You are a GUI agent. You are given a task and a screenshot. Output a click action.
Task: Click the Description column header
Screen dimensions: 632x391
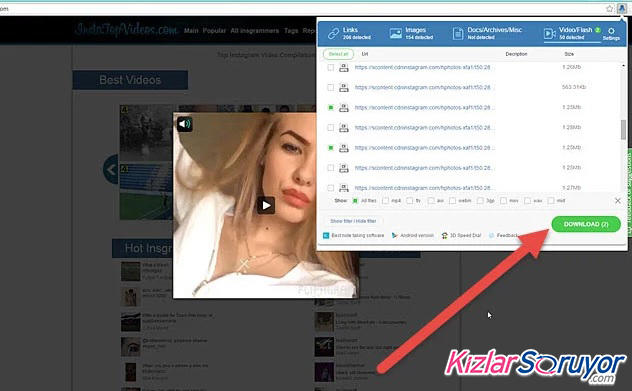click(x=516, y=54)
